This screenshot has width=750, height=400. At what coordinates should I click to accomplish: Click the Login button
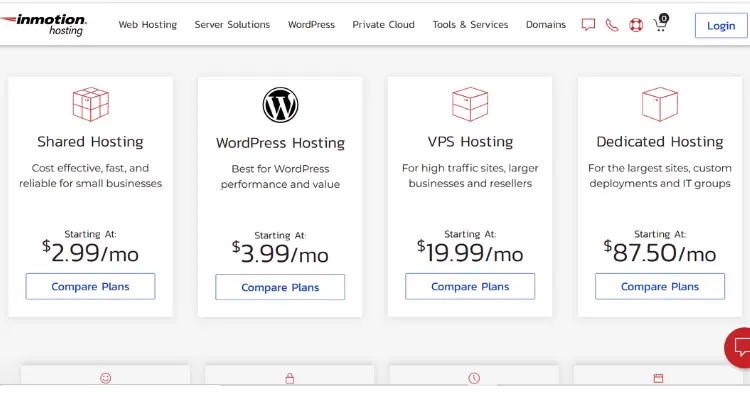[x=721, y=25]
